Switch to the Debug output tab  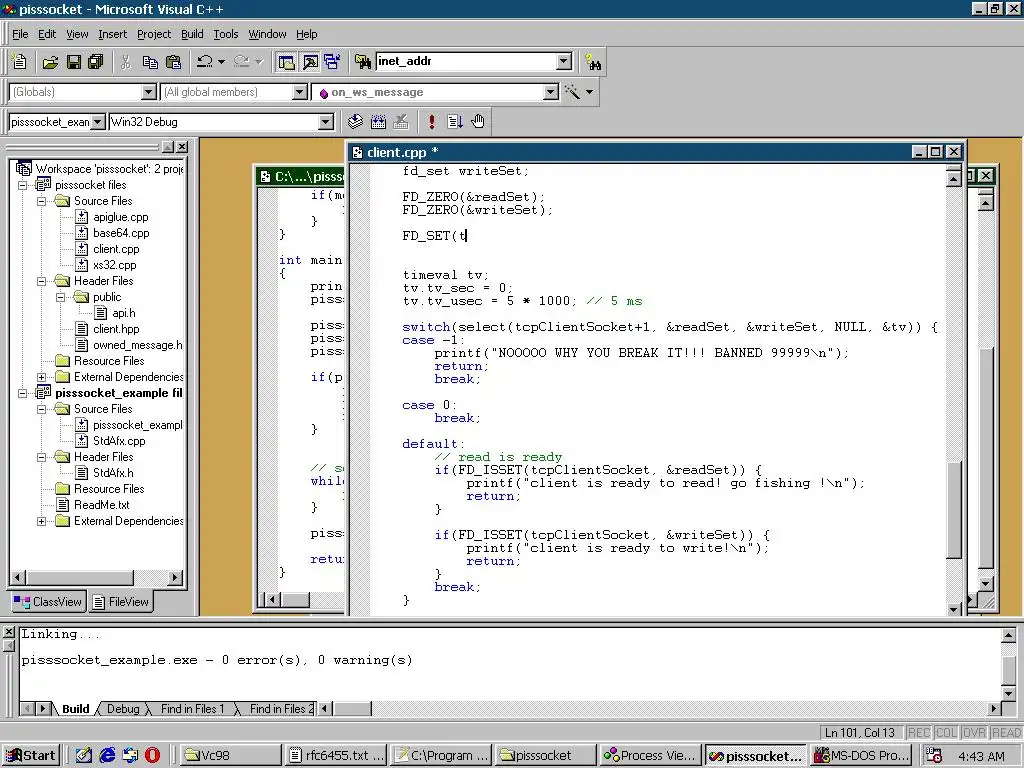[123, 709]
